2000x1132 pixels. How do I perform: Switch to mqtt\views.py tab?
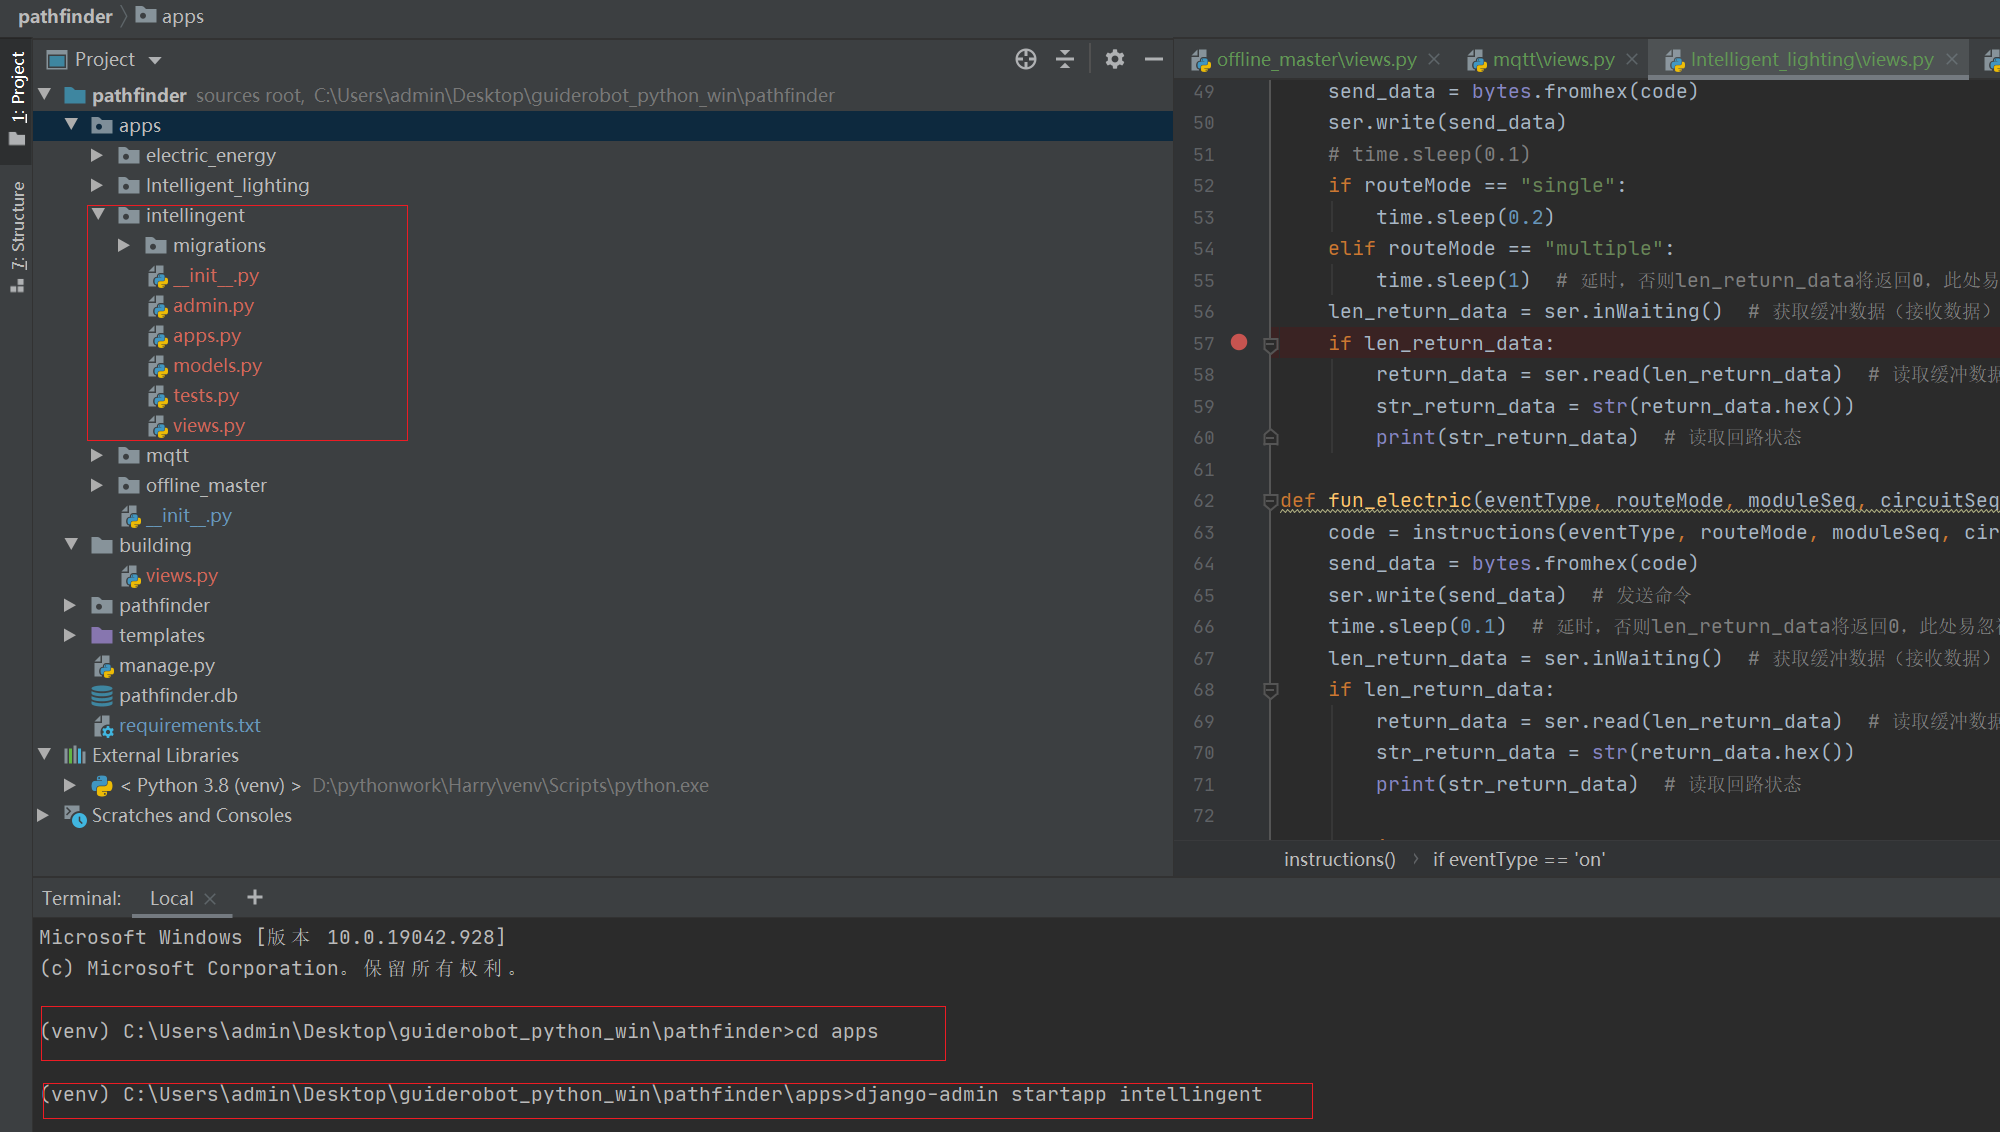point(1552,60)
